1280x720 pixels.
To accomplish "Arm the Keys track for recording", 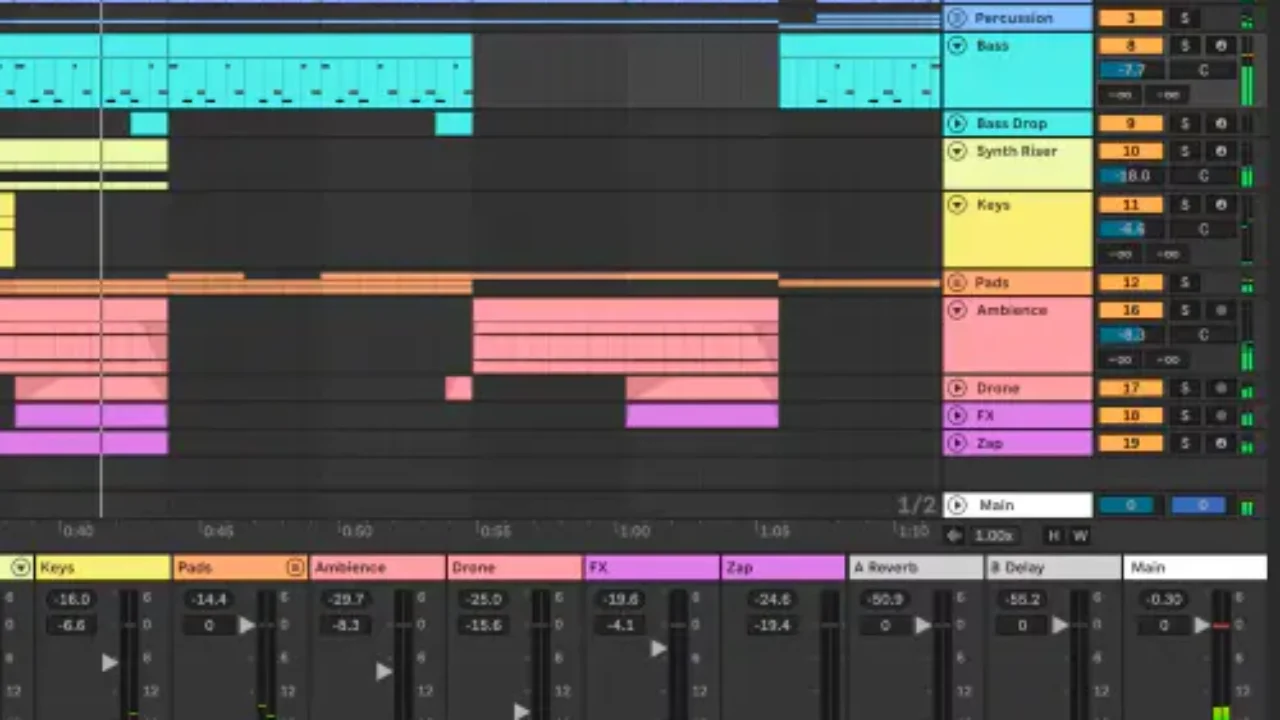I will click(x=1220, y=205).
